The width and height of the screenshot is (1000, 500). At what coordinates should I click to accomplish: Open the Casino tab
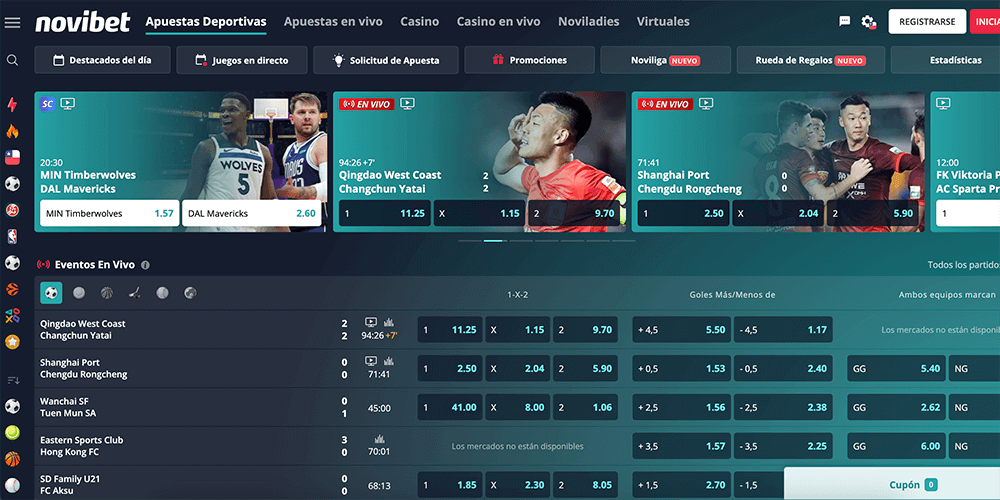coord(419,21)
